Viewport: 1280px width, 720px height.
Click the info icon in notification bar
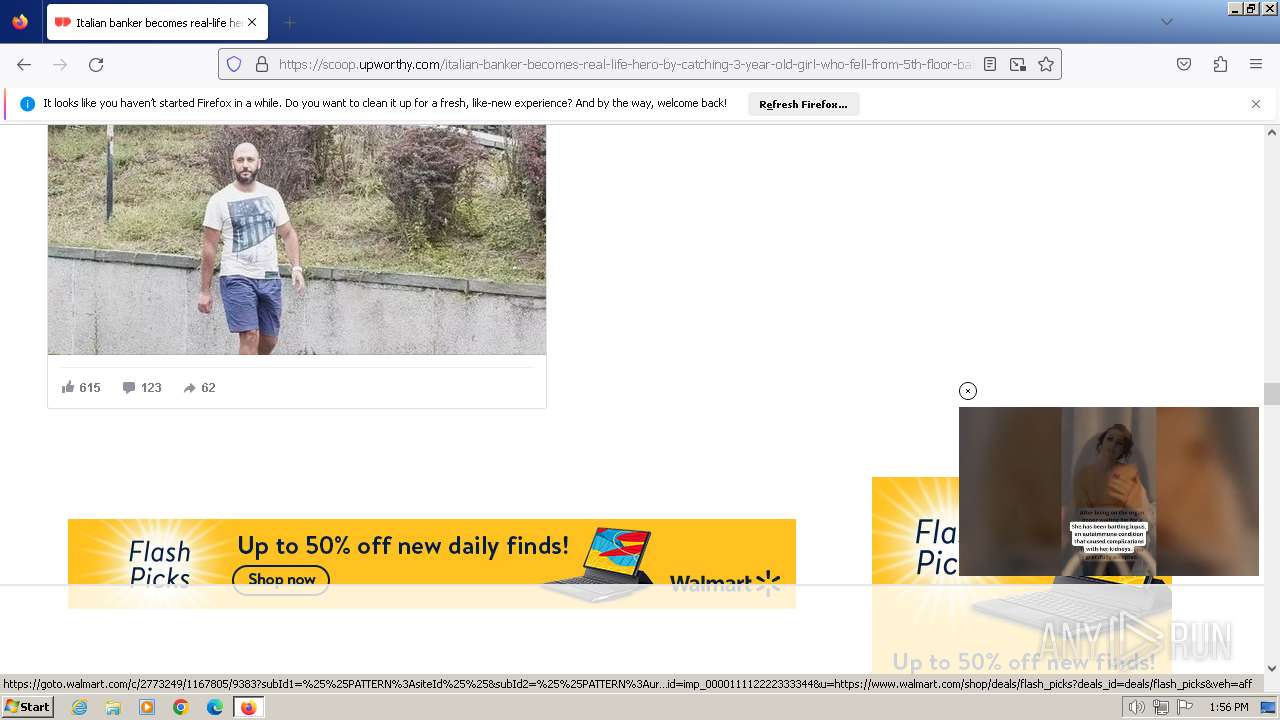(27, 104)
